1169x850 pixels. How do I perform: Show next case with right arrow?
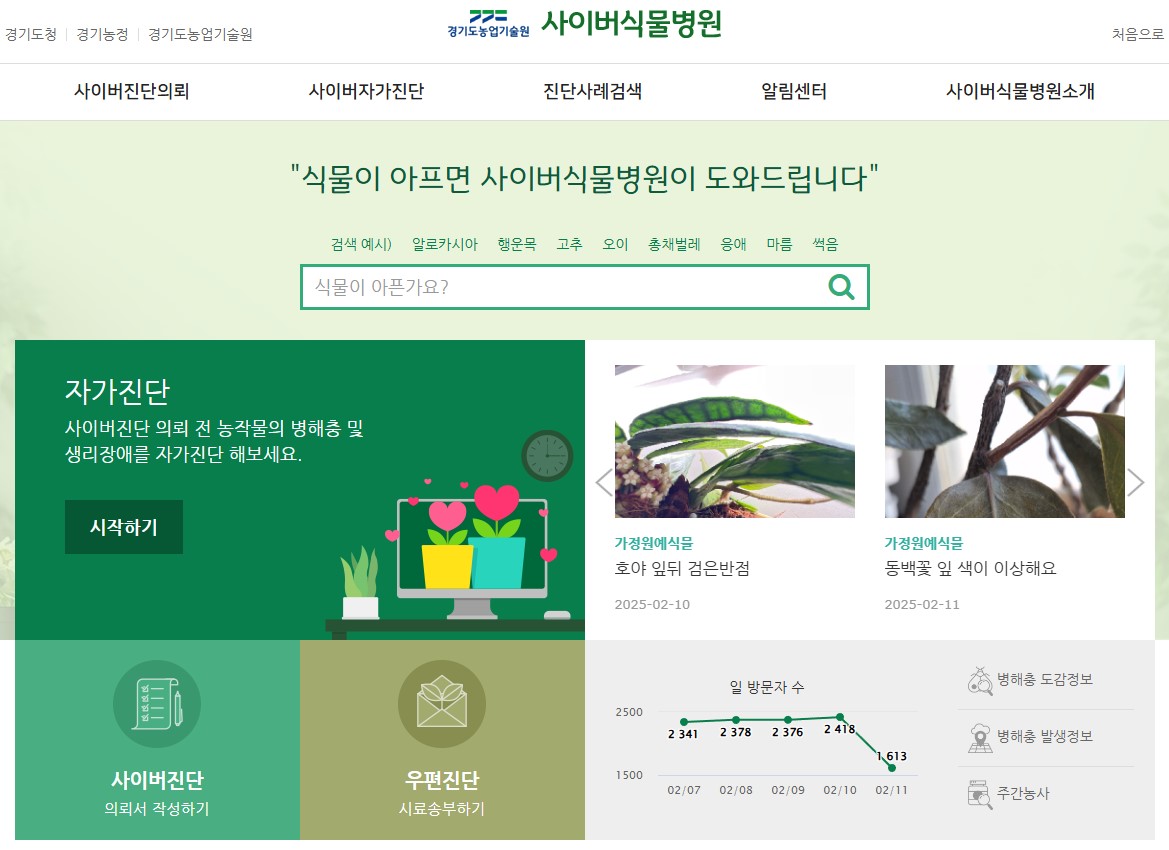pos(1135,482)
